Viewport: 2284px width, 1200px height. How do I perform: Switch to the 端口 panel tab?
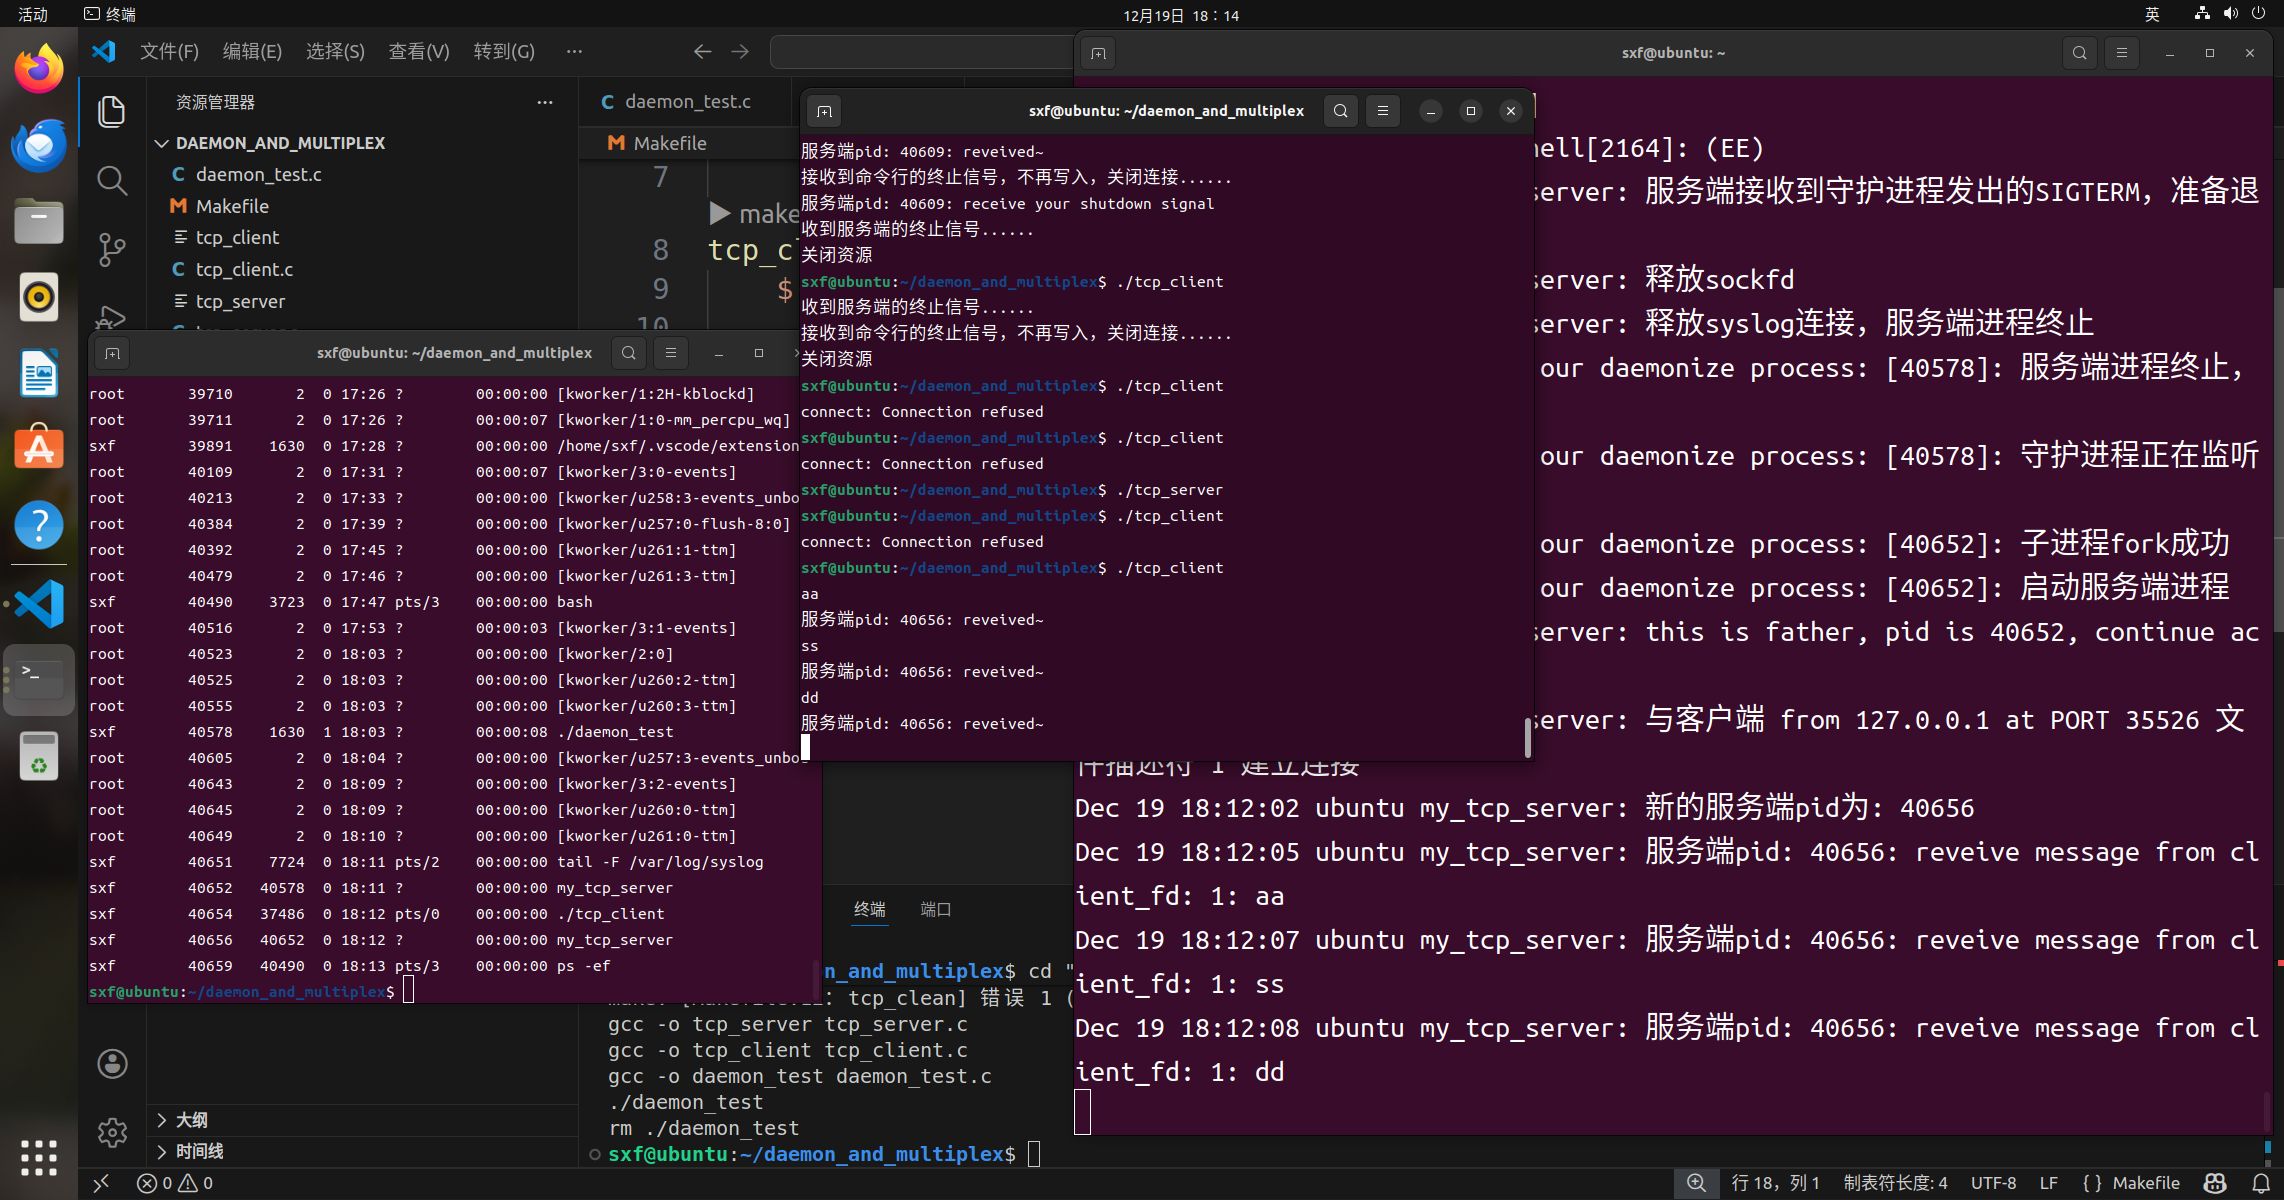pyautogui.click(x=935, y=909)
